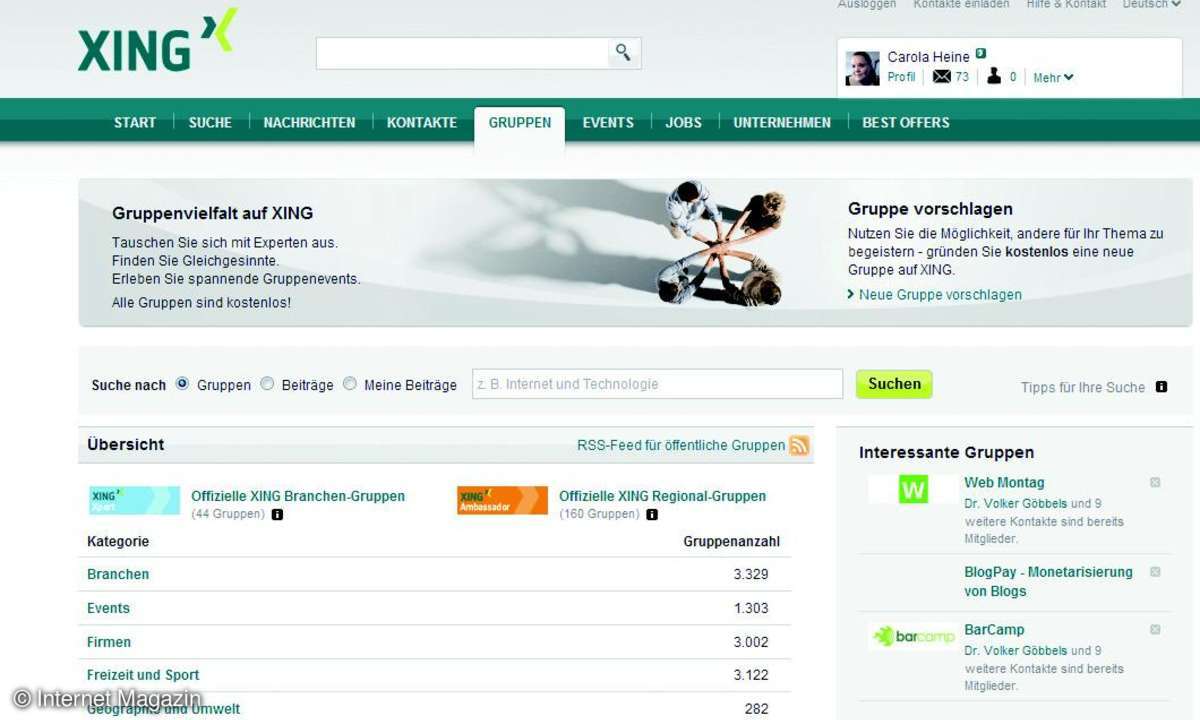This screenshot has height=720, width=1200.
Task: Click the XING Ambassador badge image
Action: point(502,500)
